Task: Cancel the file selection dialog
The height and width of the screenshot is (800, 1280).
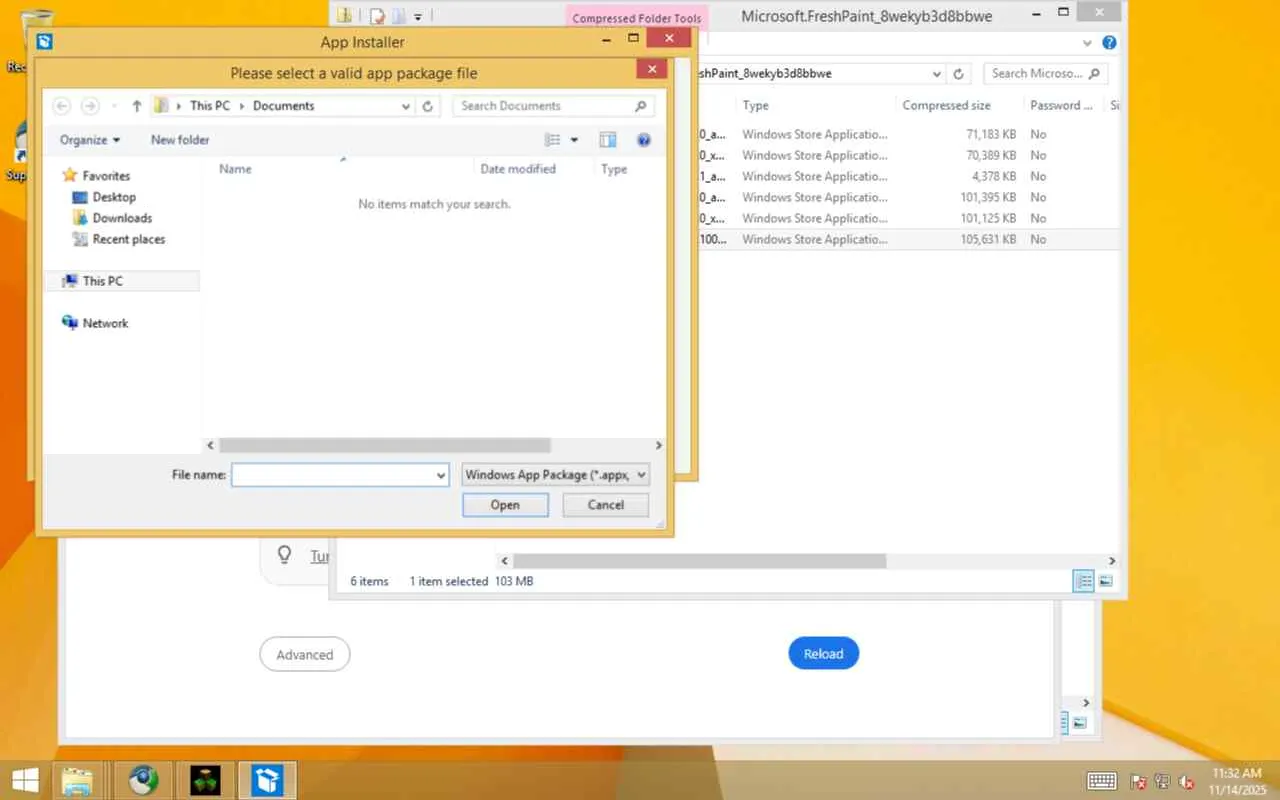Action: point(606,505)
